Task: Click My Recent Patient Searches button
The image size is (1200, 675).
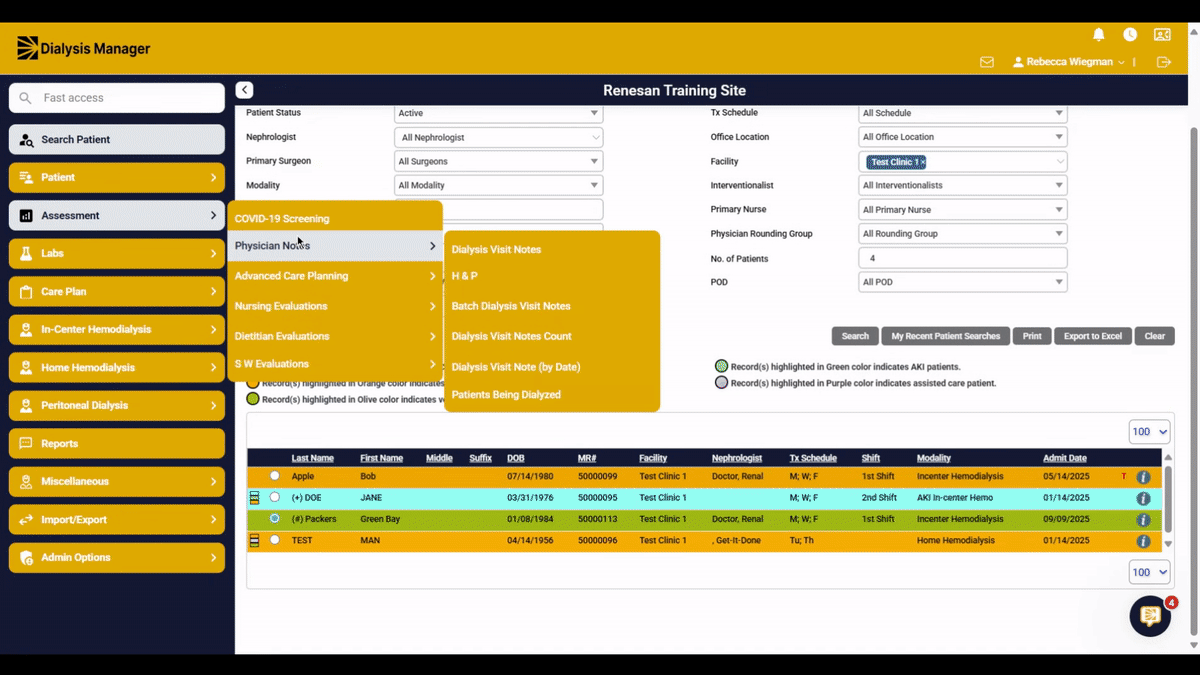Action: pyautogui.click(x=946, y=336)
